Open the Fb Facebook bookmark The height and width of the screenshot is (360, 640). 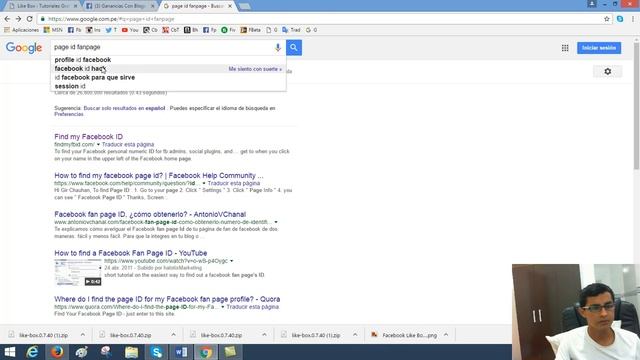(x=74, y=30)
